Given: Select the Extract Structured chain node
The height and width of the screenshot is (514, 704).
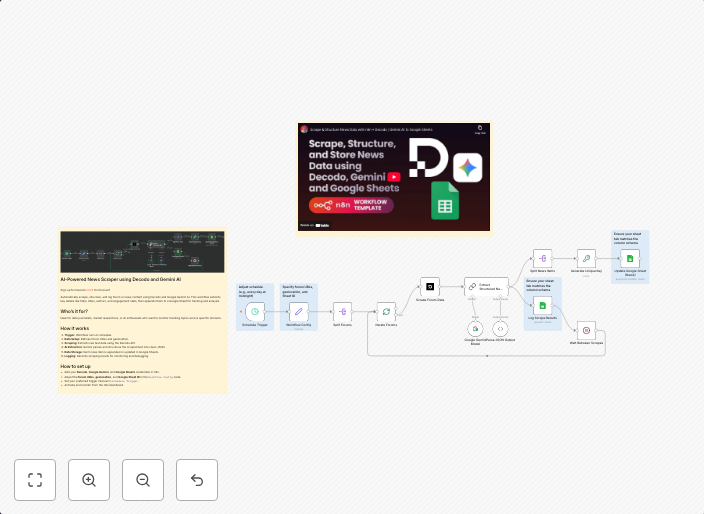Looking at the screenshot, I should pos(486,286).
